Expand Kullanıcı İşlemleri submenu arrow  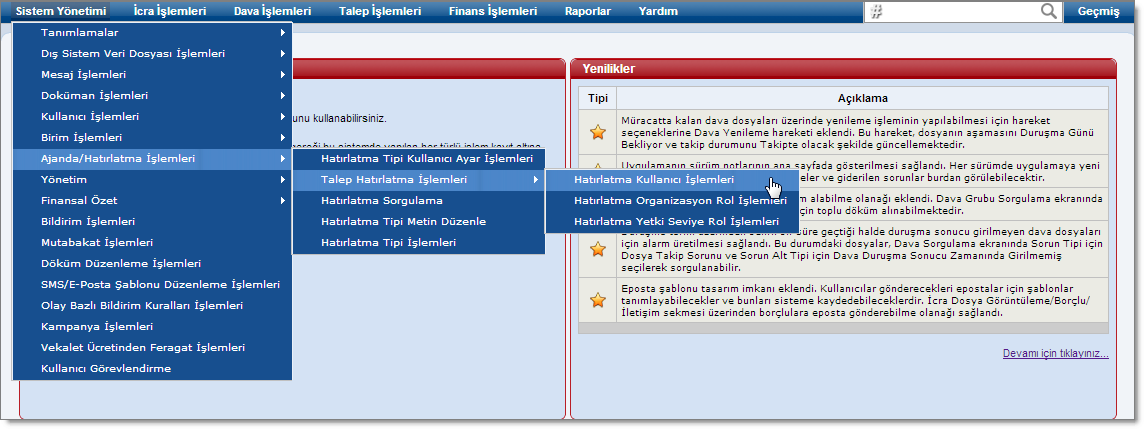[282, 117]
